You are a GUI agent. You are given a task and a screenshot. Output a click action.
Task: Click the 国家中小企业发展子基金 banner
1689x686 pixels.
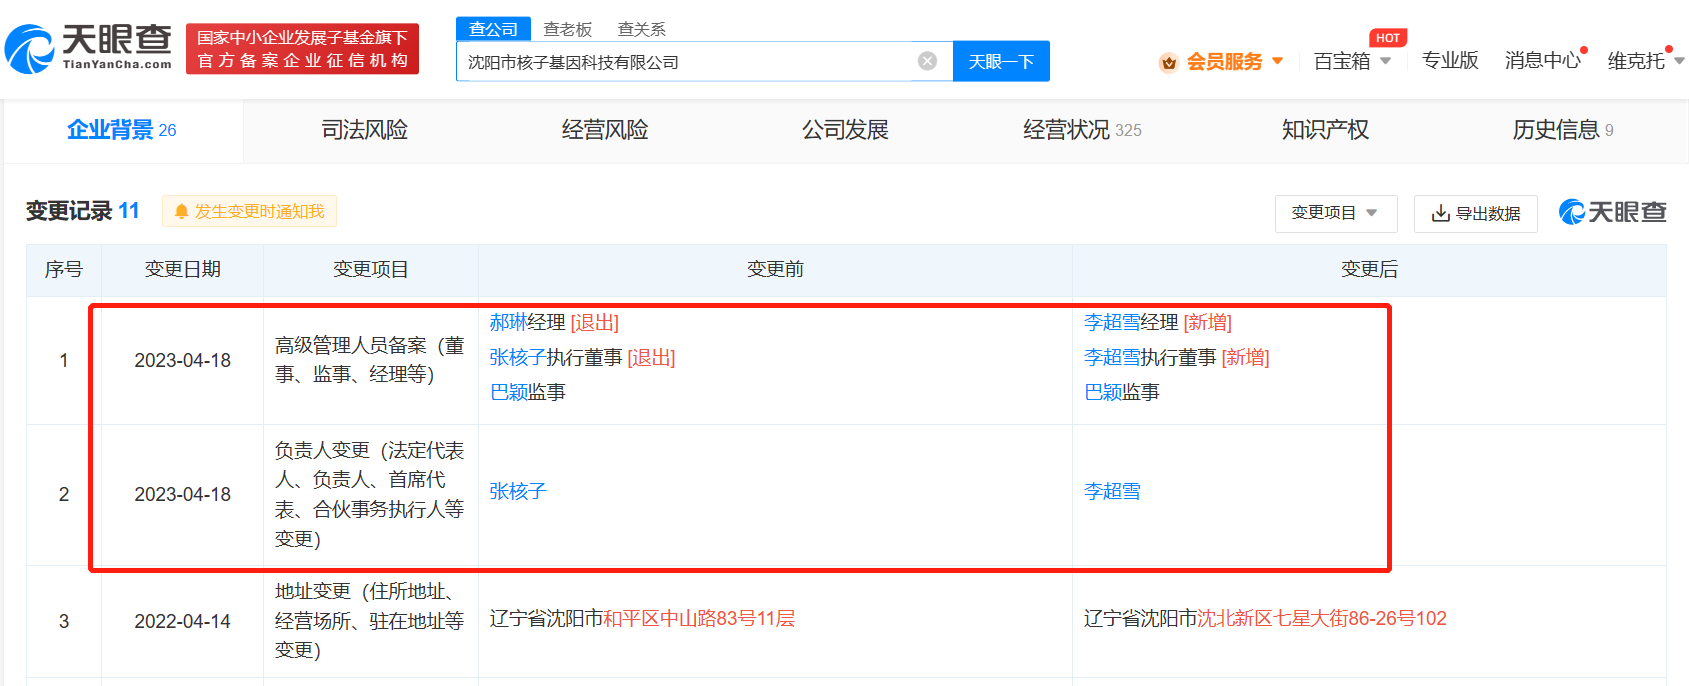302,49
